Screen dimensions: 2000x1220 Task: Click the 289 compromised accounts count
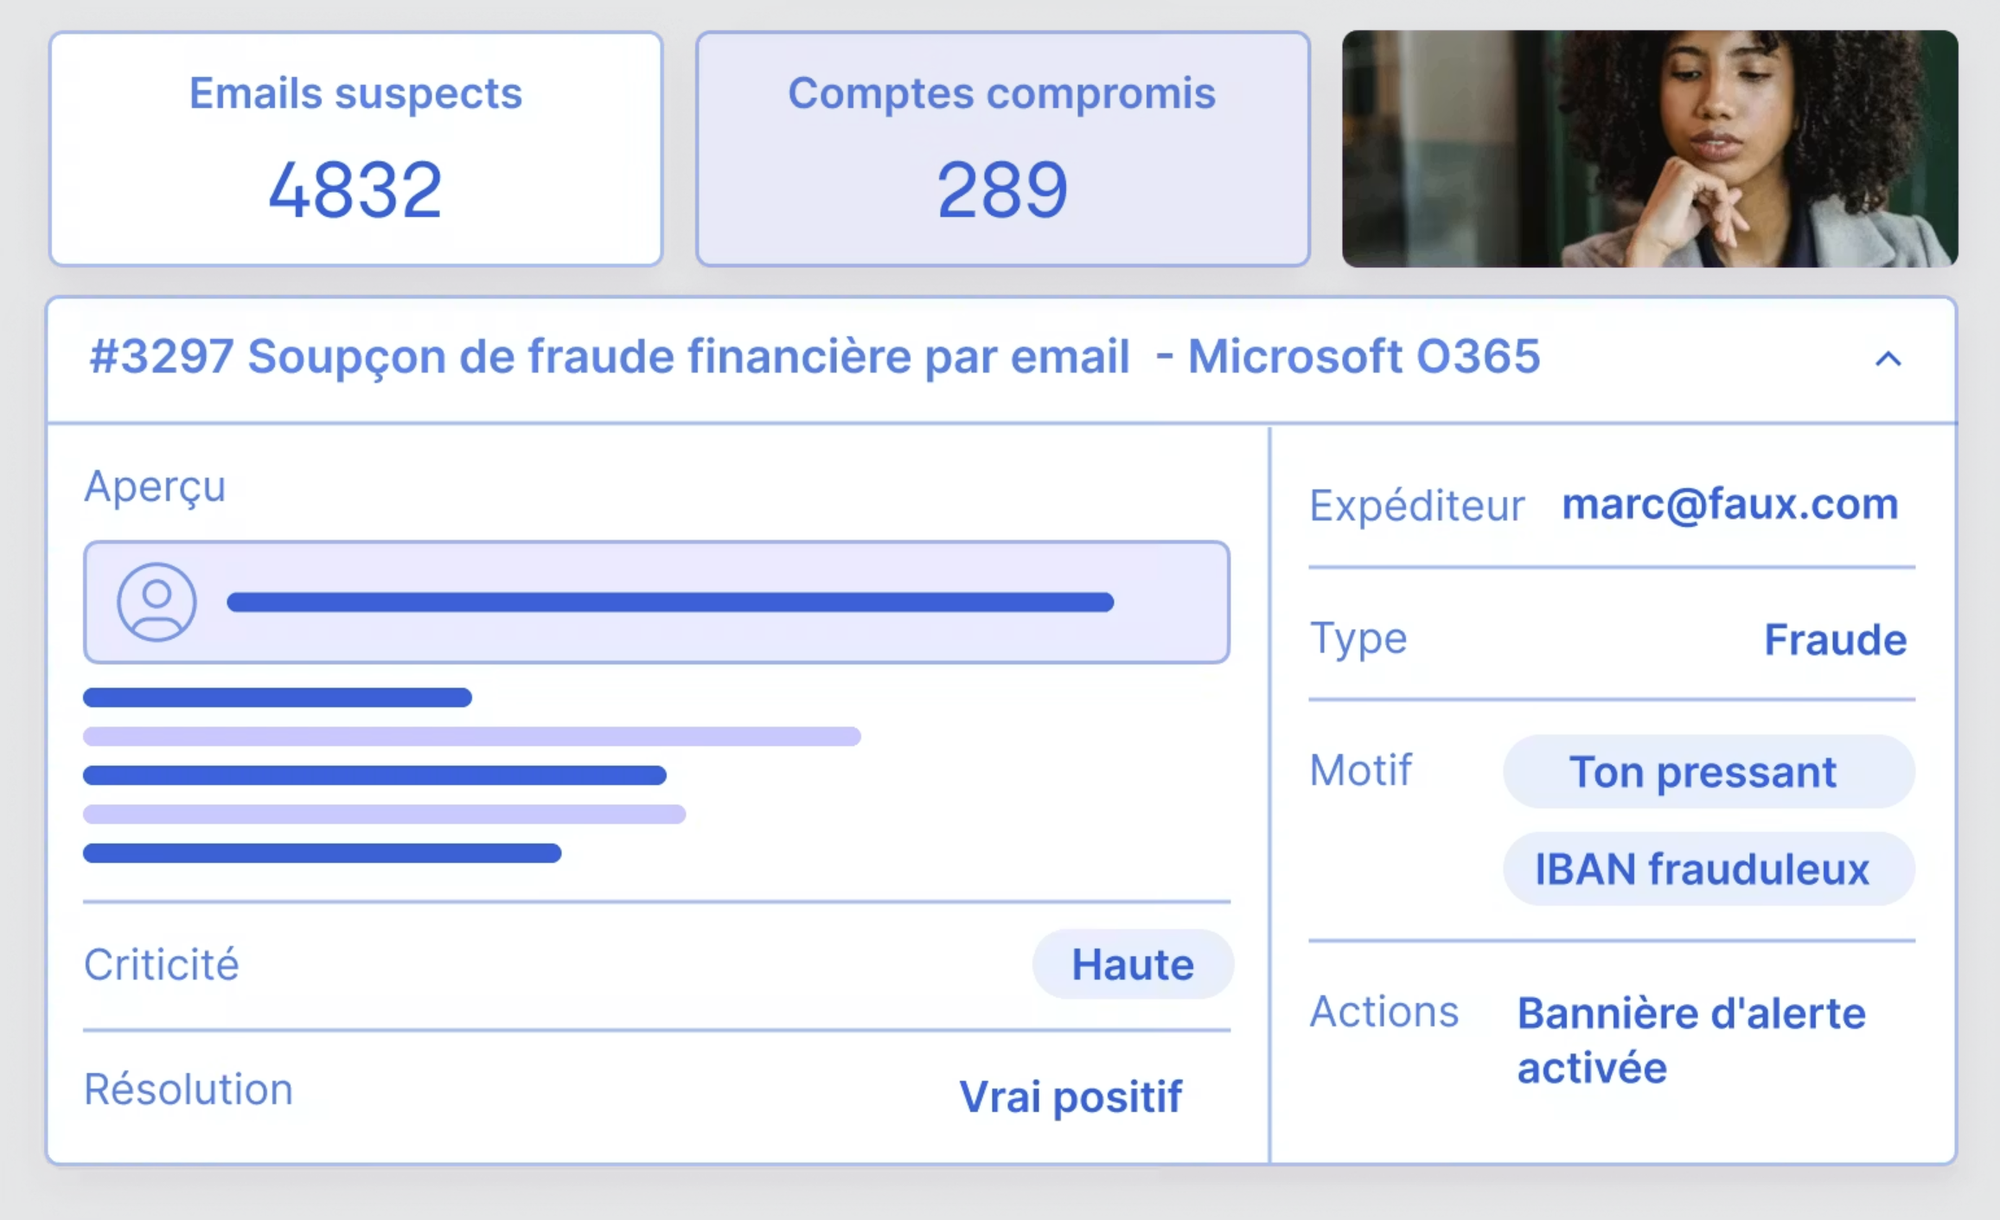(x=1003, y=190)
